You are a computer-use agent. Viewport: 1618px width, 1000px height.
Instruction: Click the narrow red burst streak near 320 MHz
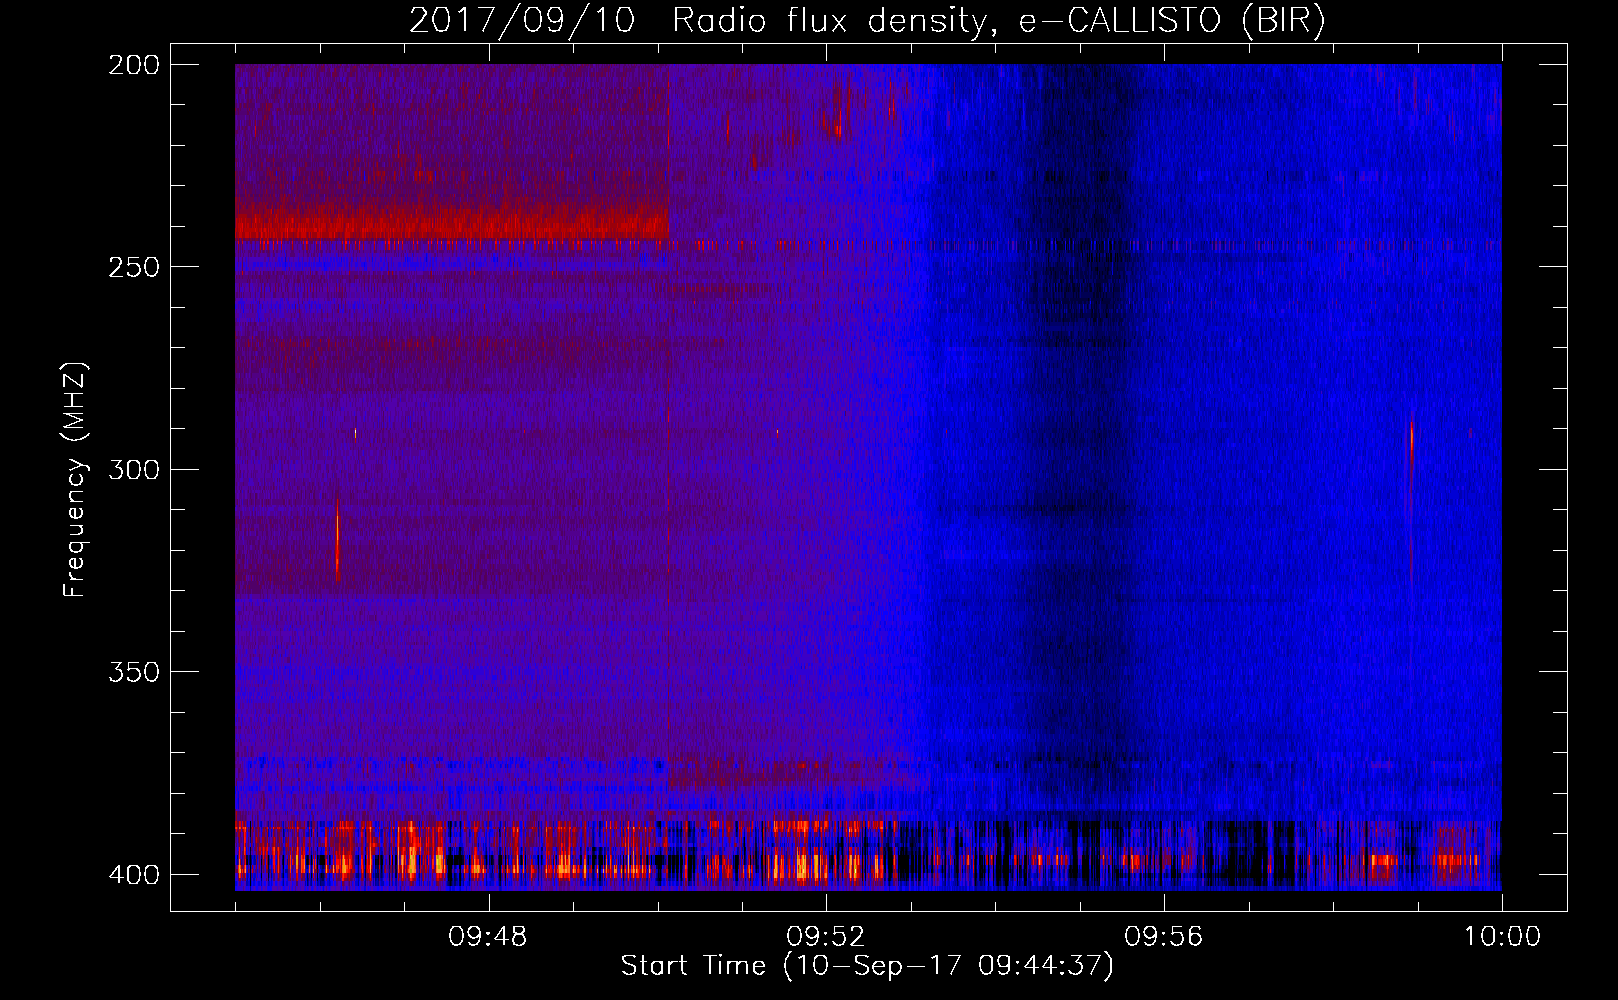[x=337, y=543]
